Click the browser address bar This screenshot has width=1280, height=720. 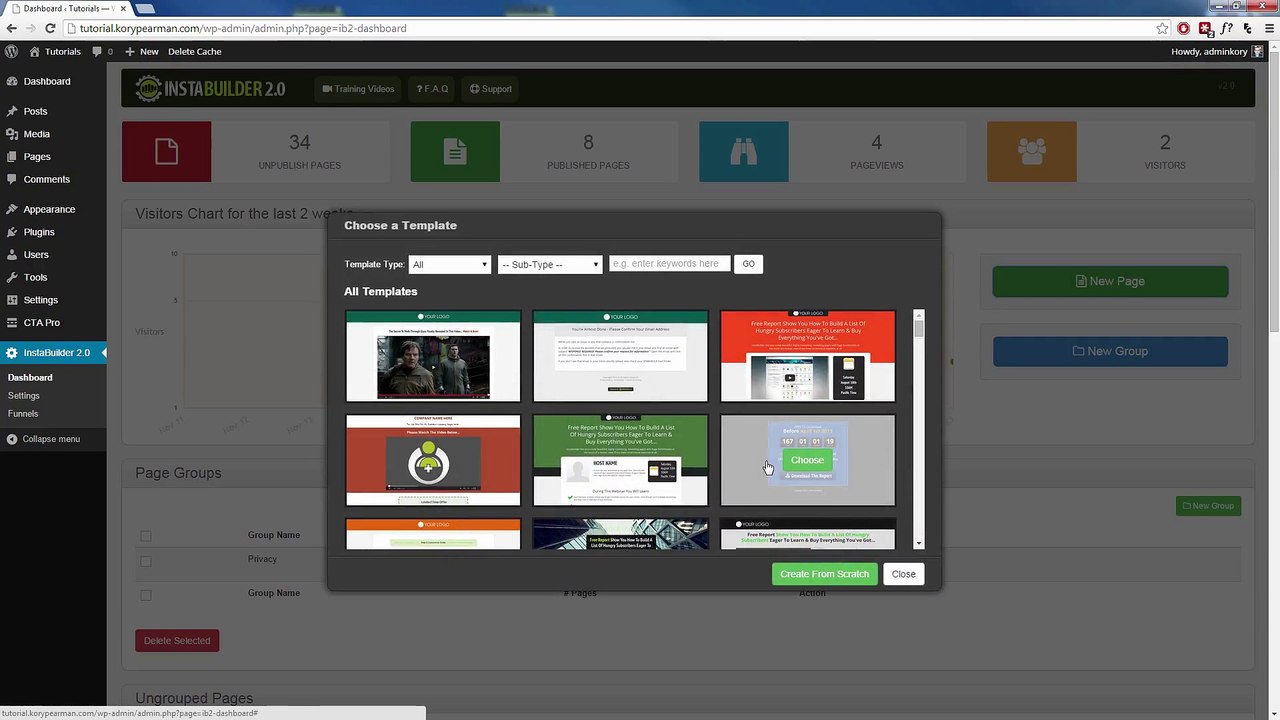click(610, 28)
